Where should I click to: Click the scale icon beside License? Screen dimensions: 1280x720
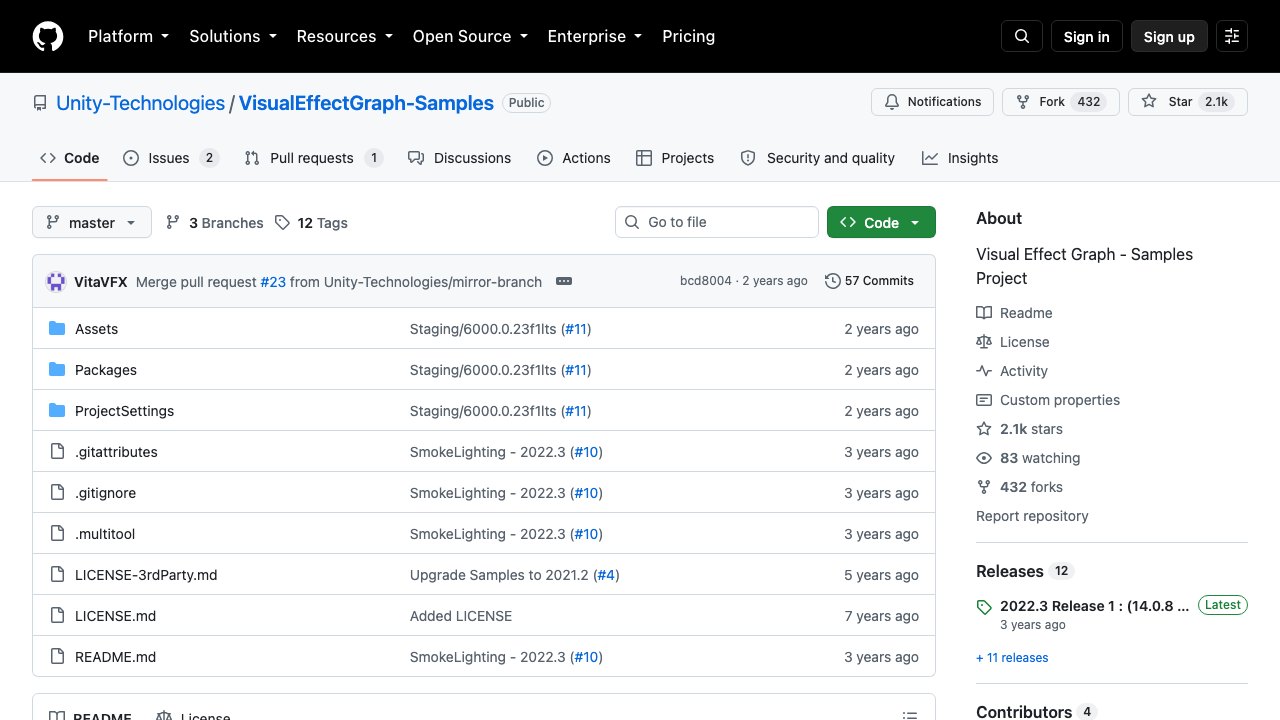984,342
